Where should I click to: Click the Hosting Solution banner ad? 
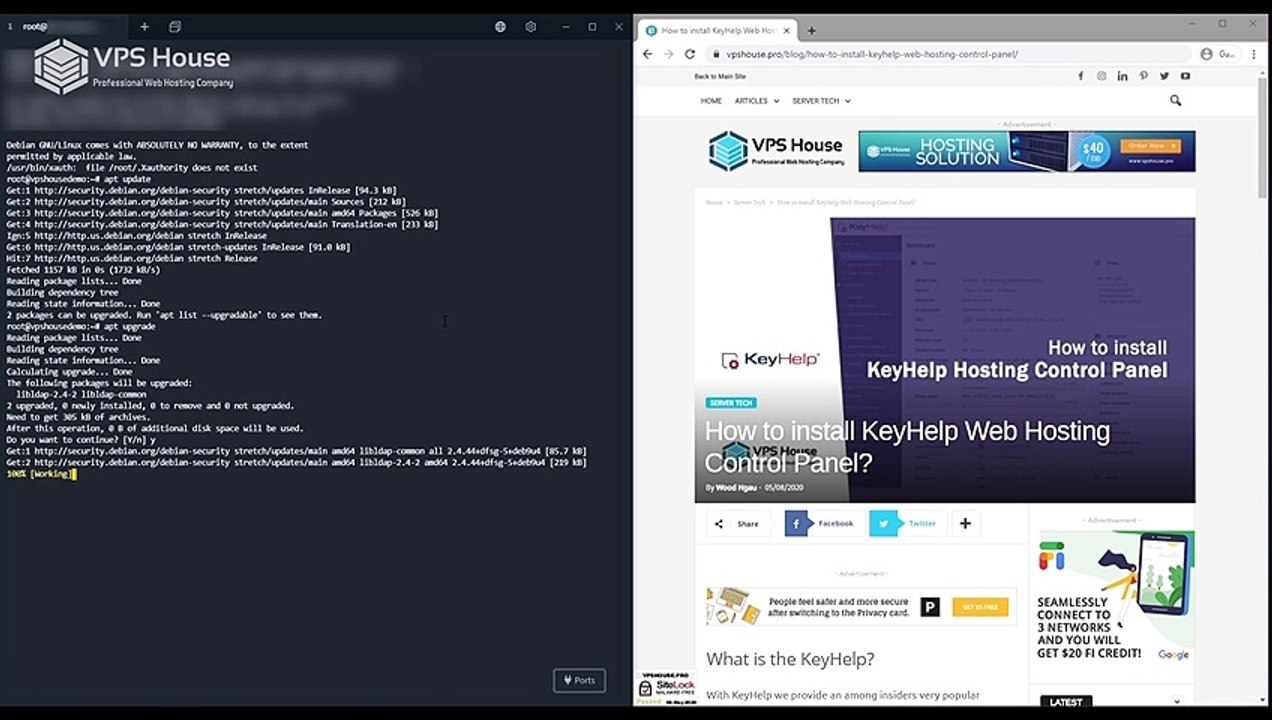coord(1026,151)
